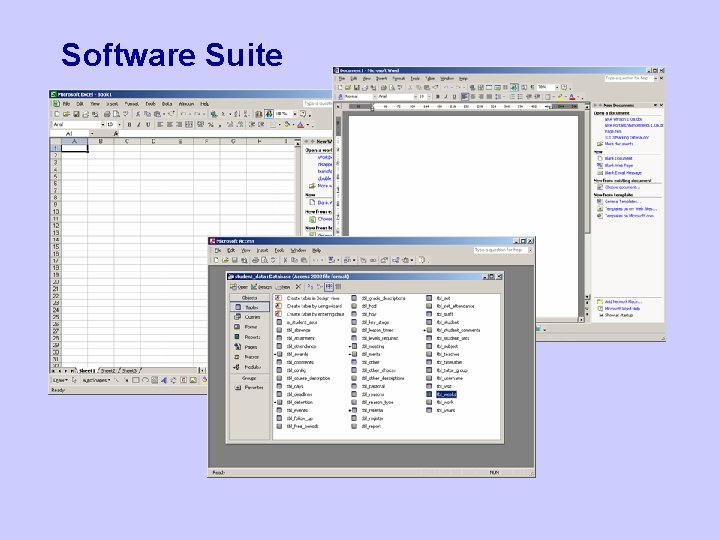Click cell A1 in Excel sheet

74,148
